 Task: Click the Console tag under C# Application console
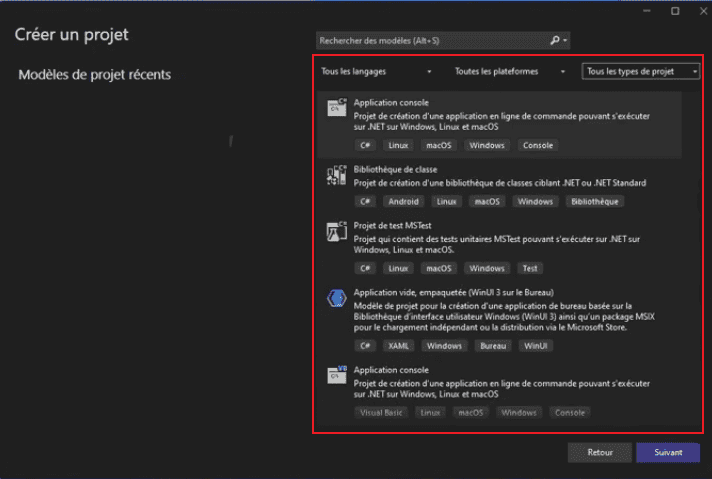tap(538, 145)
